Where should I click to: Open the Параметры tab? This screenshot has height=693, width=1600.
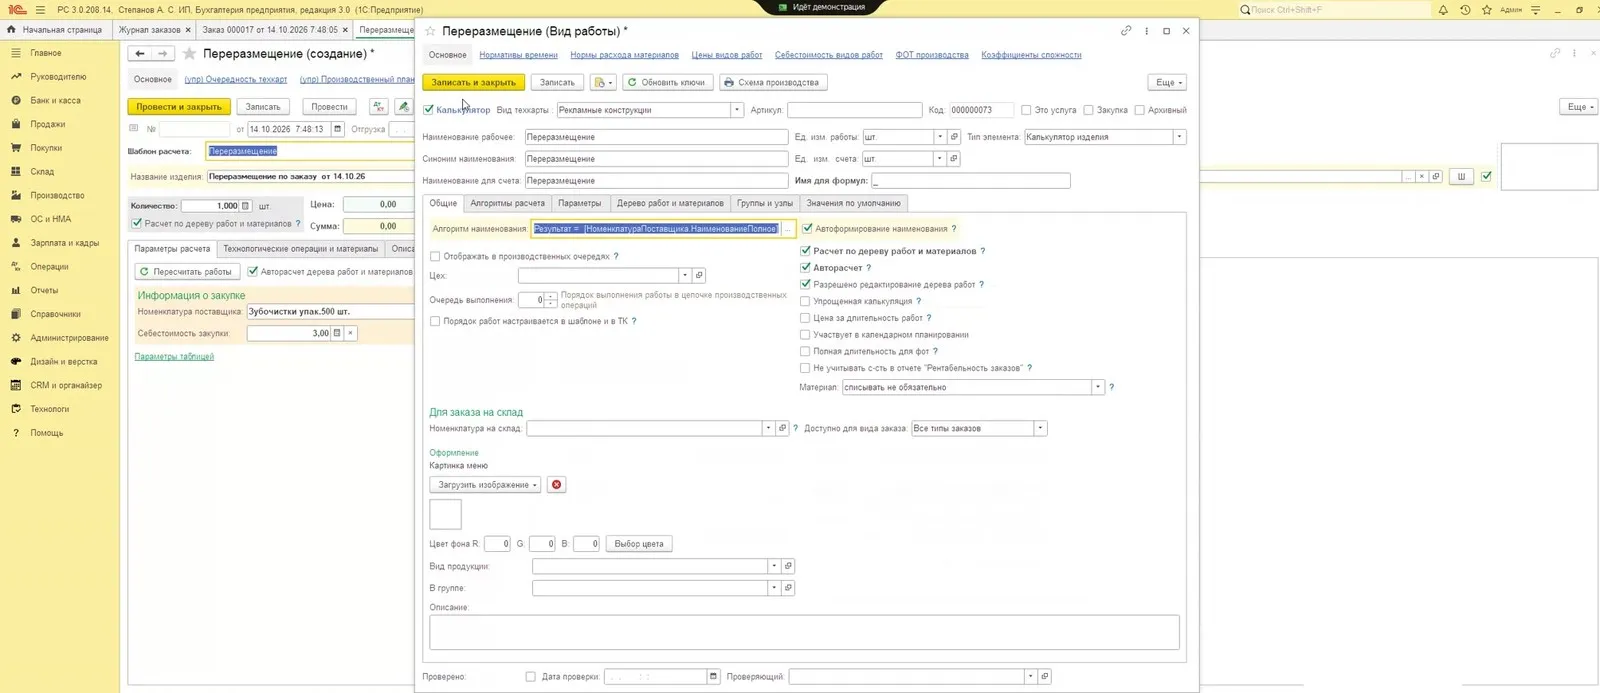[x=580, y=203]
